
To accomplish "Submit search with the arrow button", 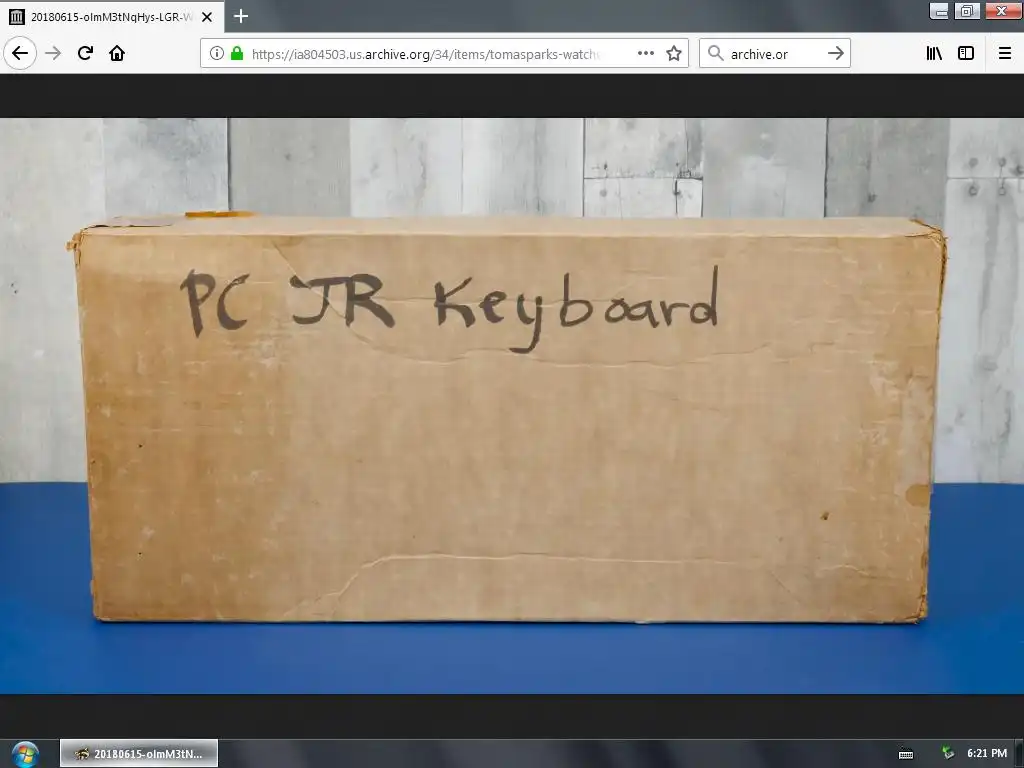I will [x=836, y=54].
